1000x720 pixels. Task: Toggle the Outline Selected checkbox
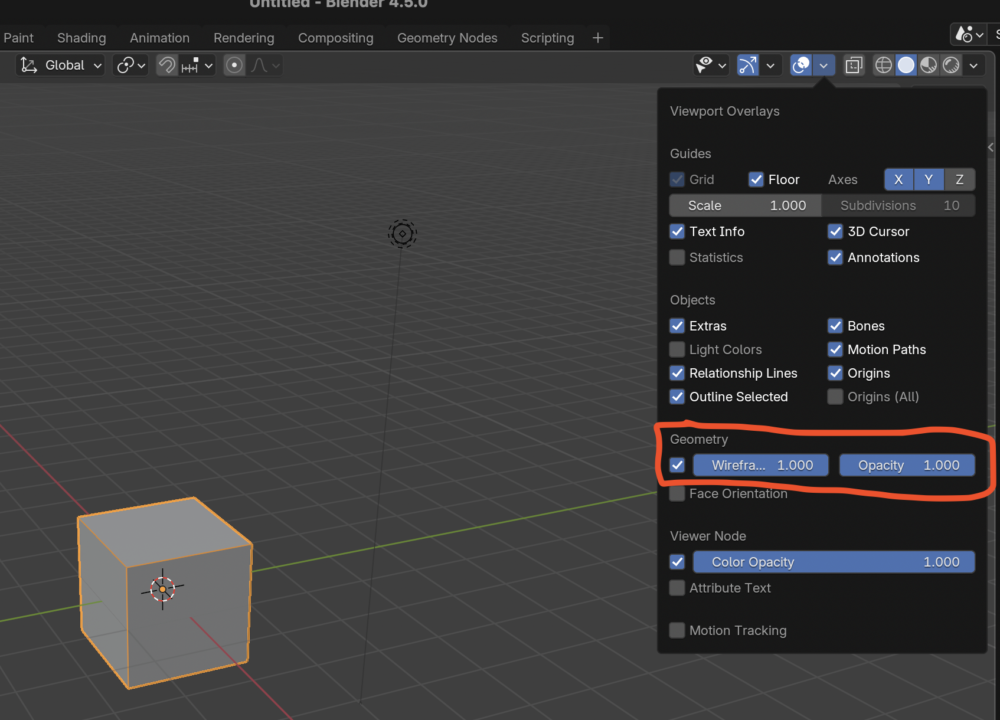[x=677, y=397]
